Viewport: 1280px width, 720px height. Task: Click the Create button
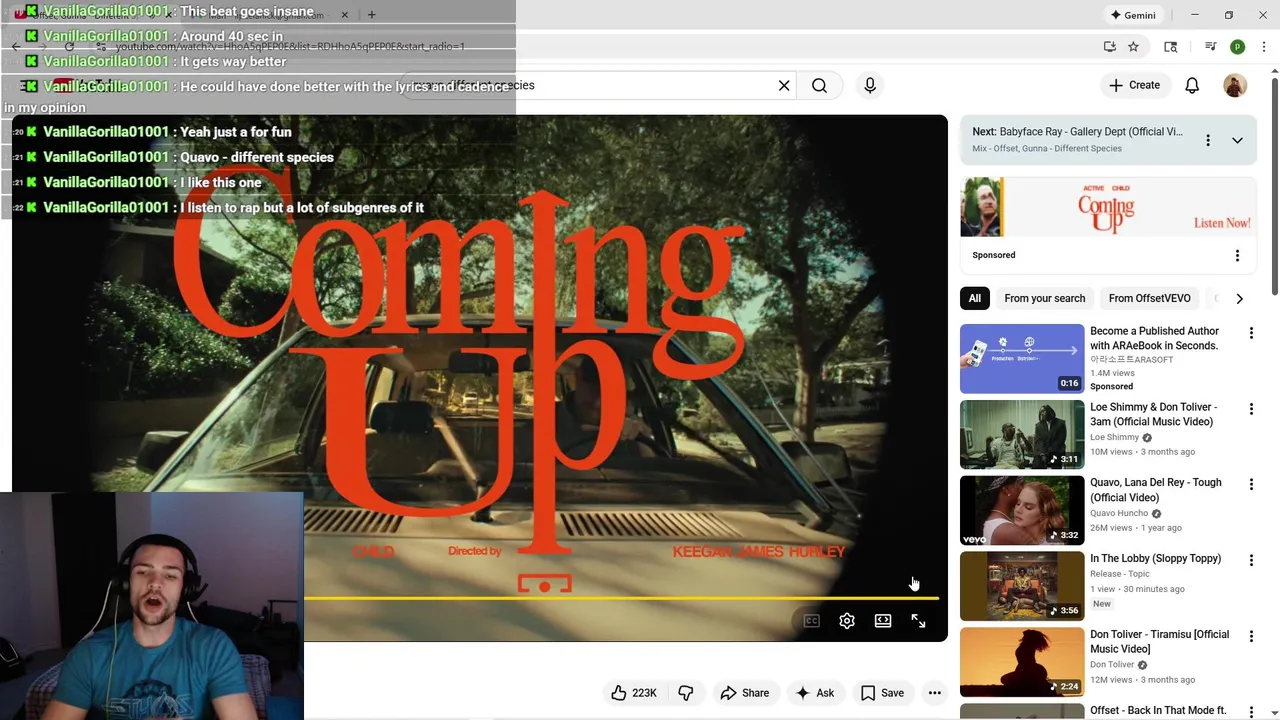(1134, 85)
